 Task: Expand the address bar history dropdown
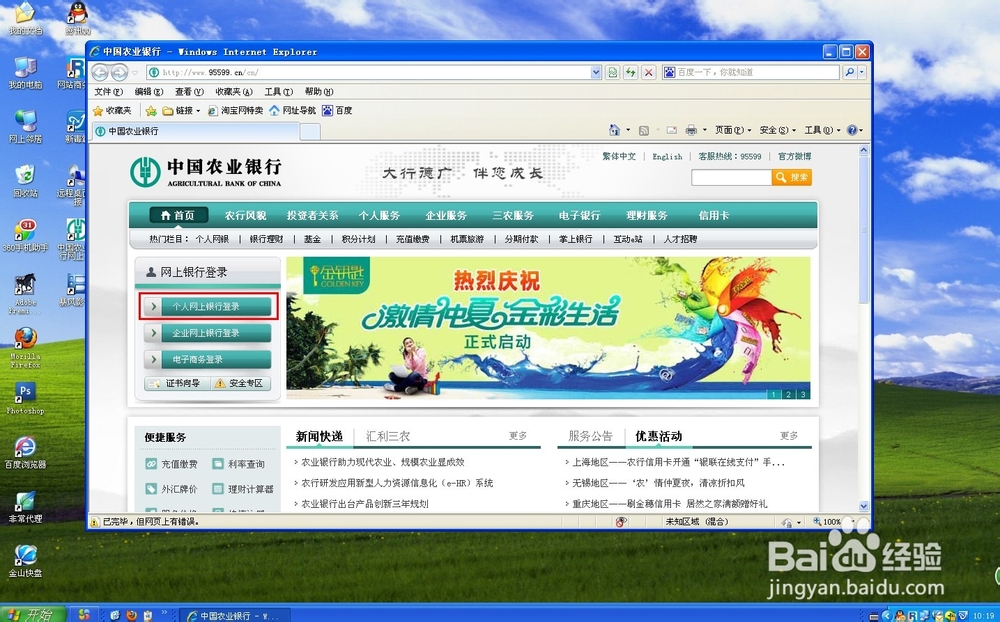click(x=596, y=72)
